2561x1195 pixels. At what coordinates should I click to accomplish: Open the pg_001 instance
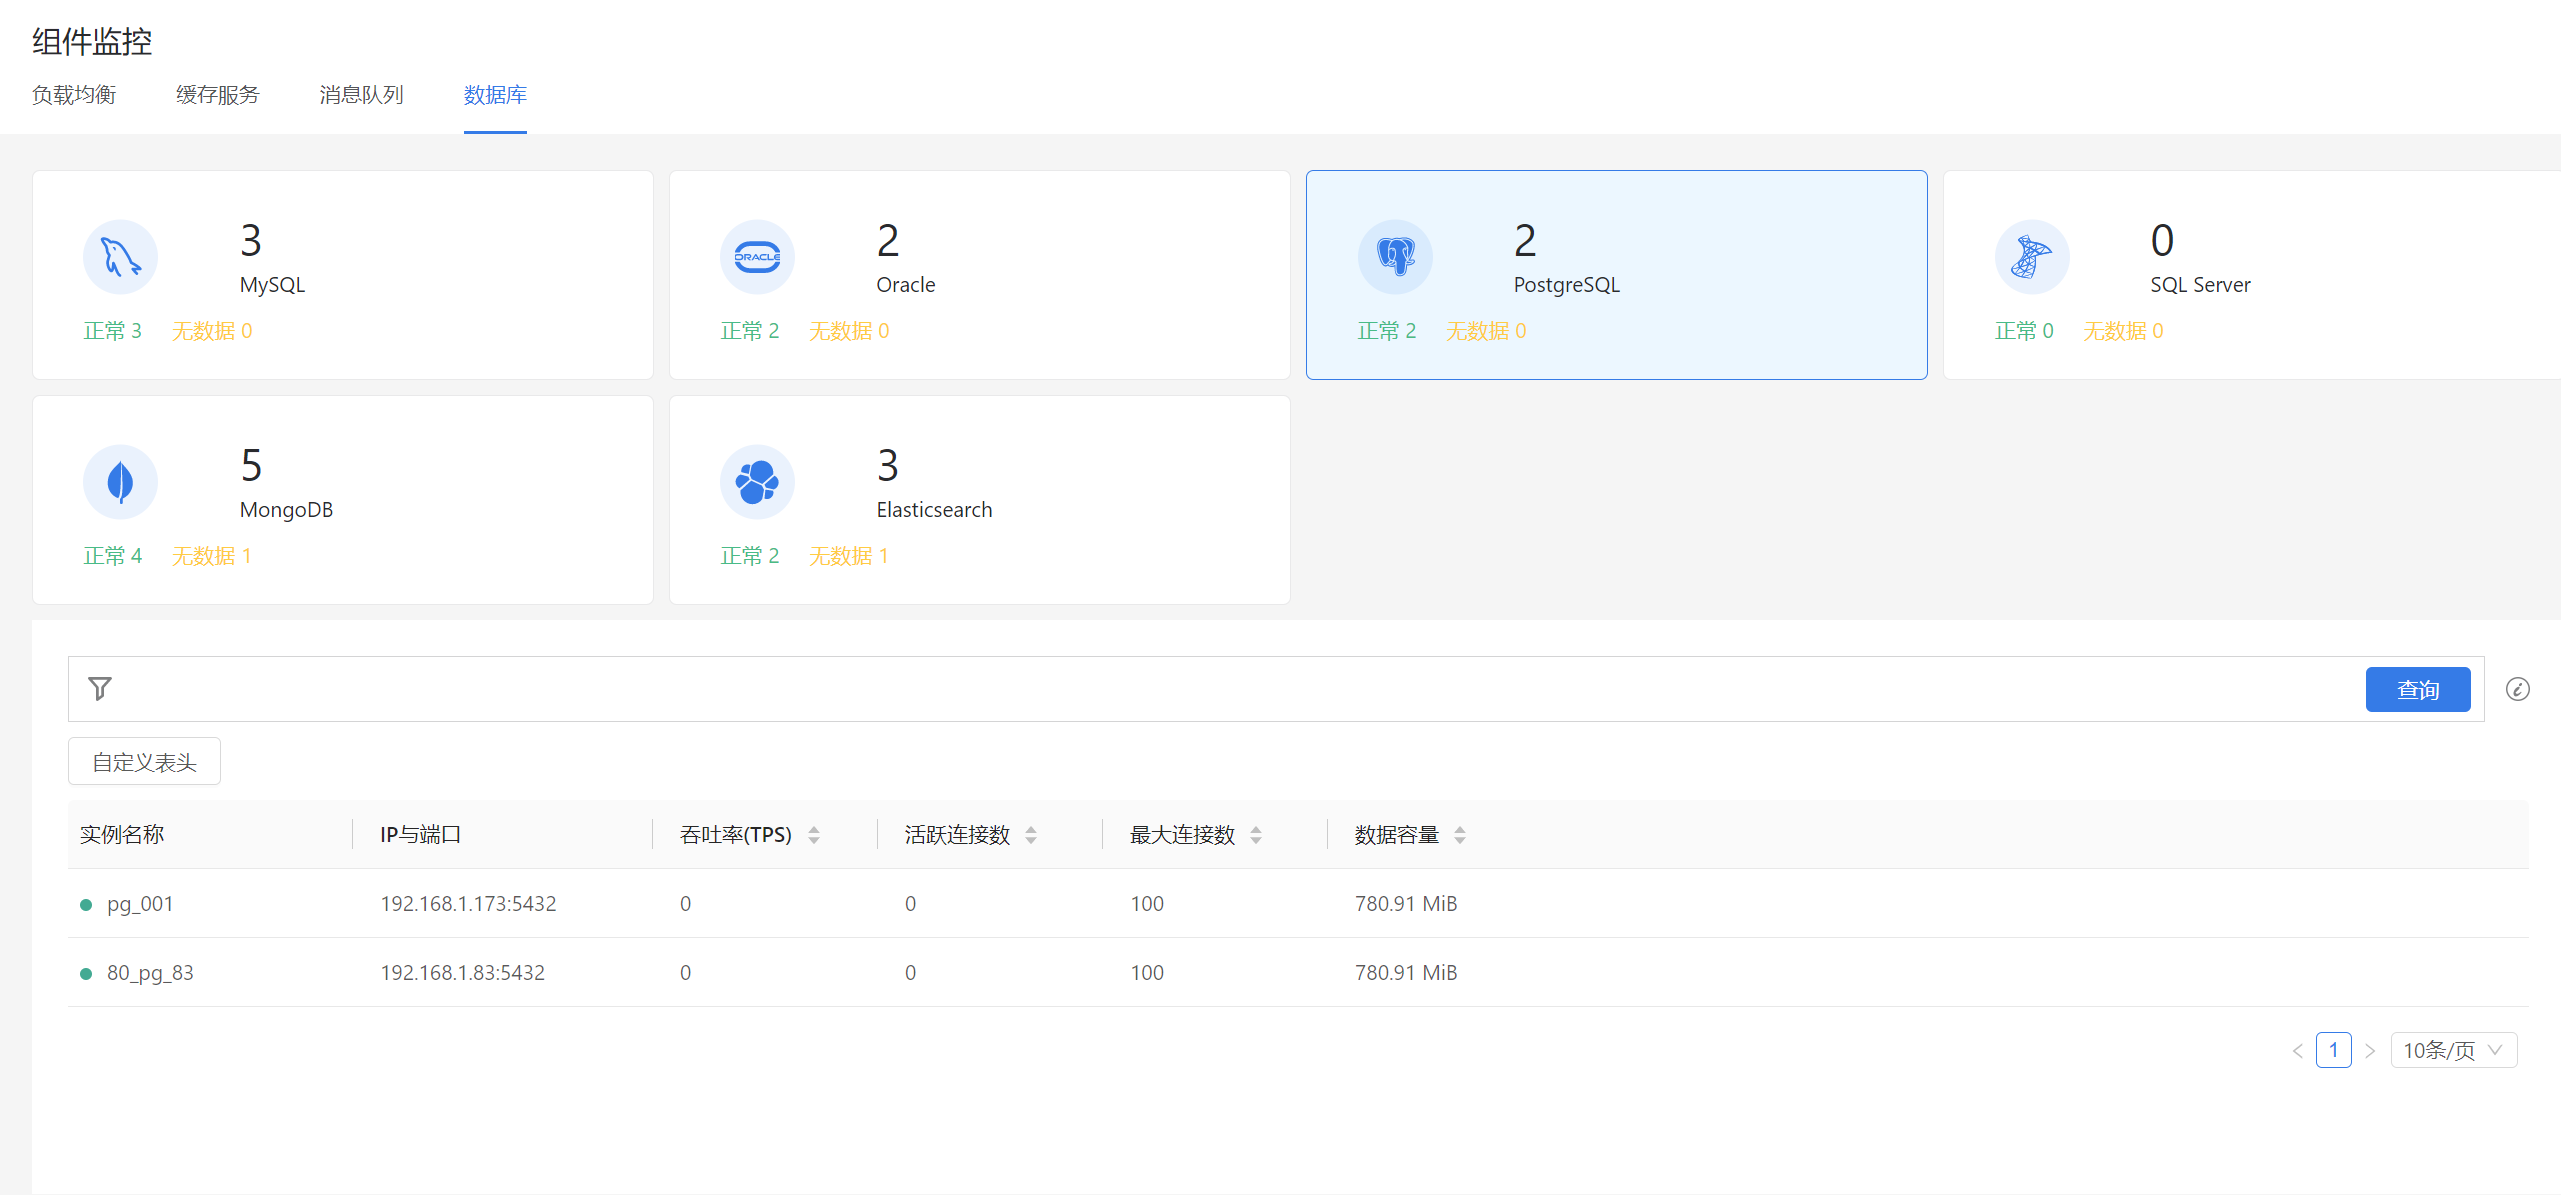[140, 904]
